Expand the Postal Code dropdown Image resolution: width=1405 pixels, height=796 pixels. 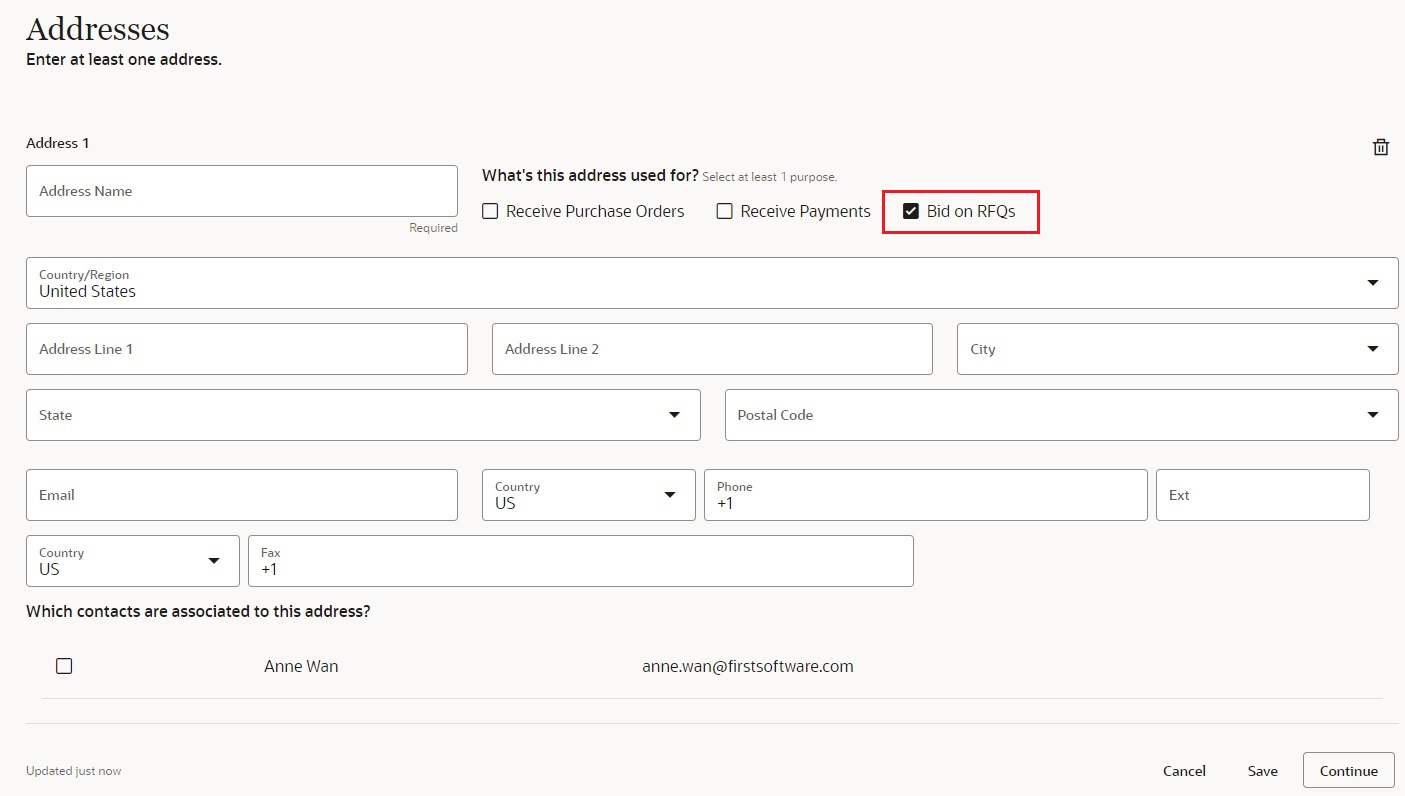point(1061,415)
